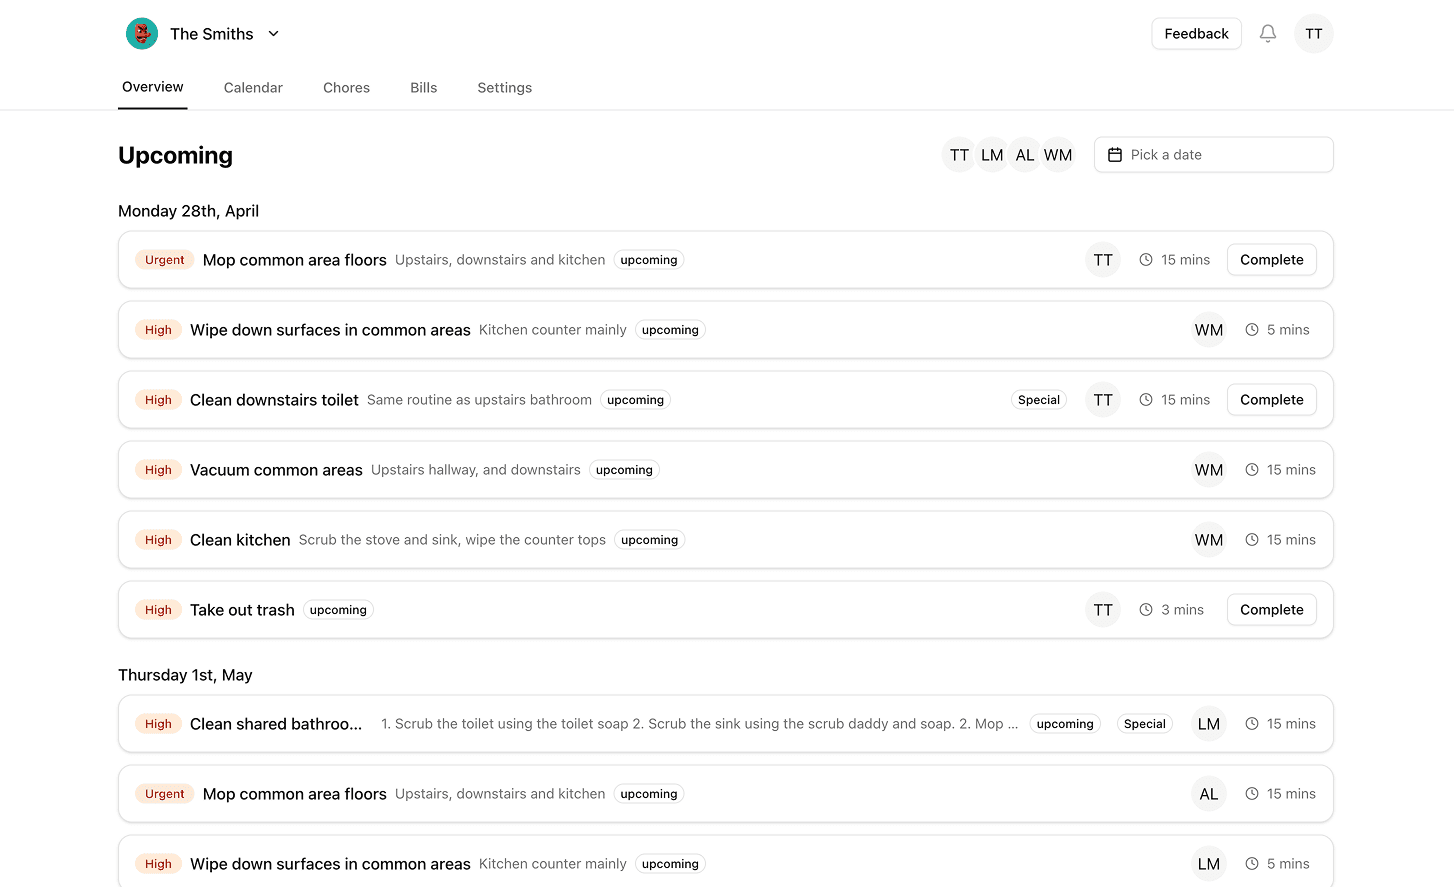
Task: Click upcoming status tag on Take out trash
Action: [x=338, y=610]
